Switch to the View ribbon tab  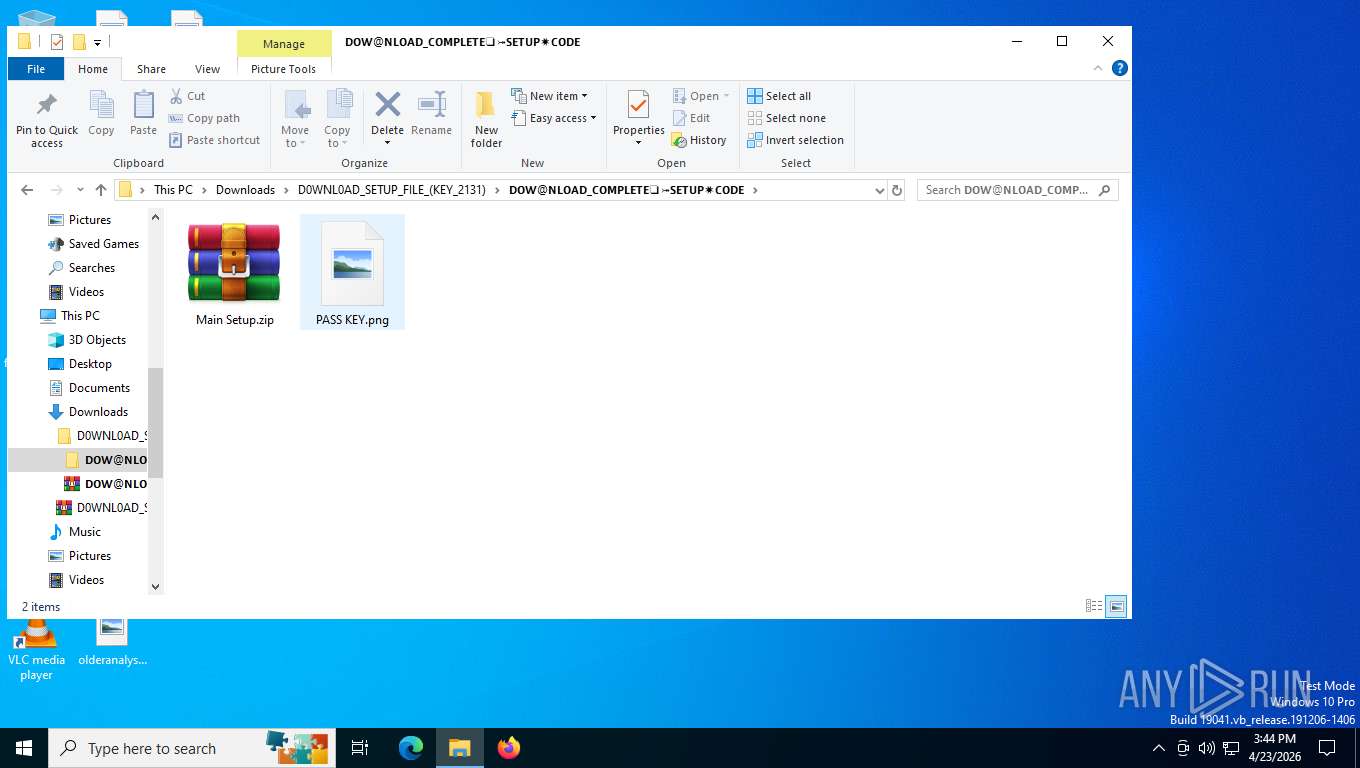pyautogui.click(x=207, y=69)
